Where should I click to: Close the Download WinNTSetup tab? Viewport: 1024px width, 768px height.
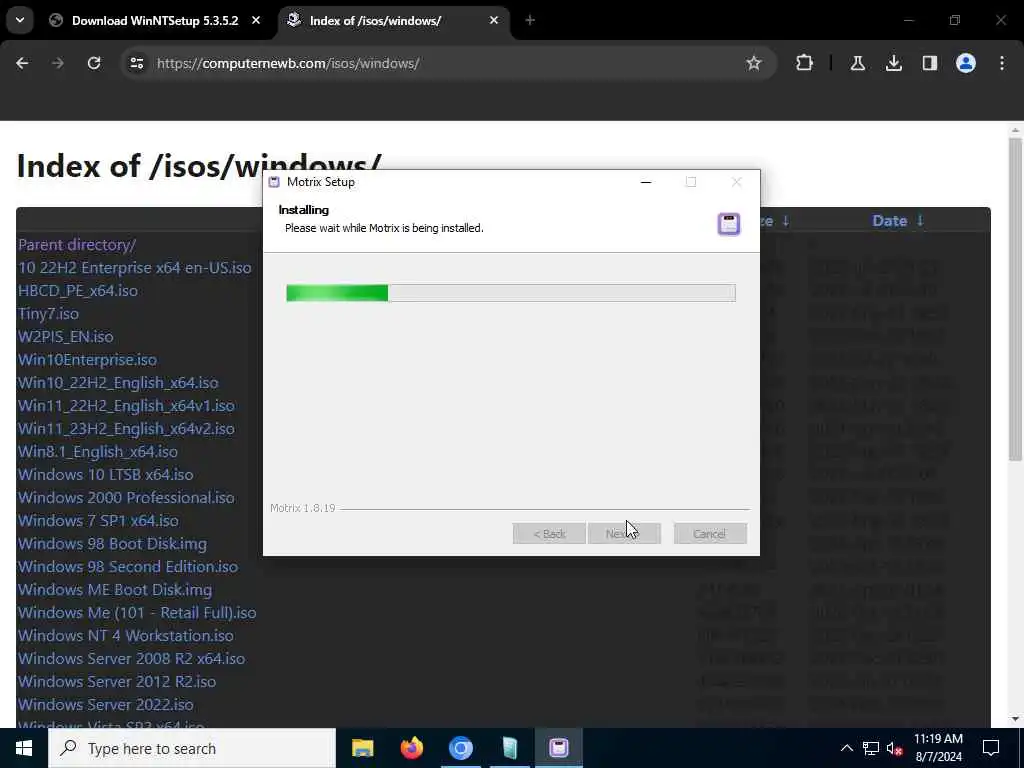(256, 21)
